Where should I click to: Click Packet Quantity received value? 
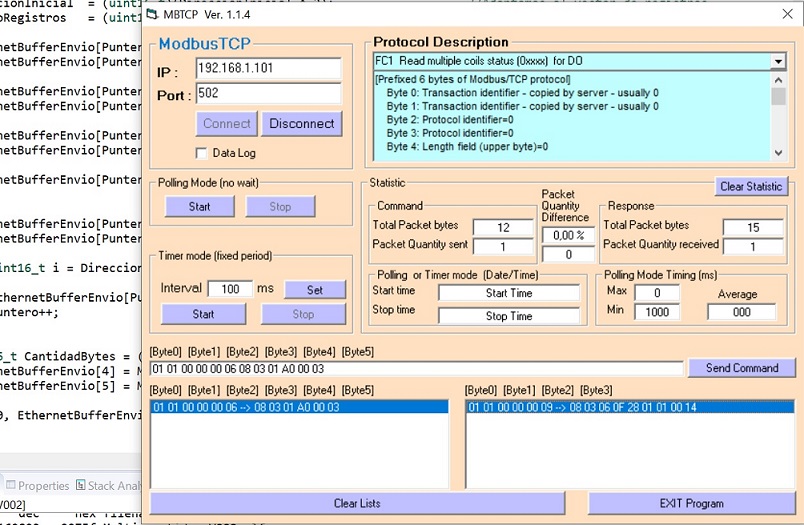[x=753, y=247]
